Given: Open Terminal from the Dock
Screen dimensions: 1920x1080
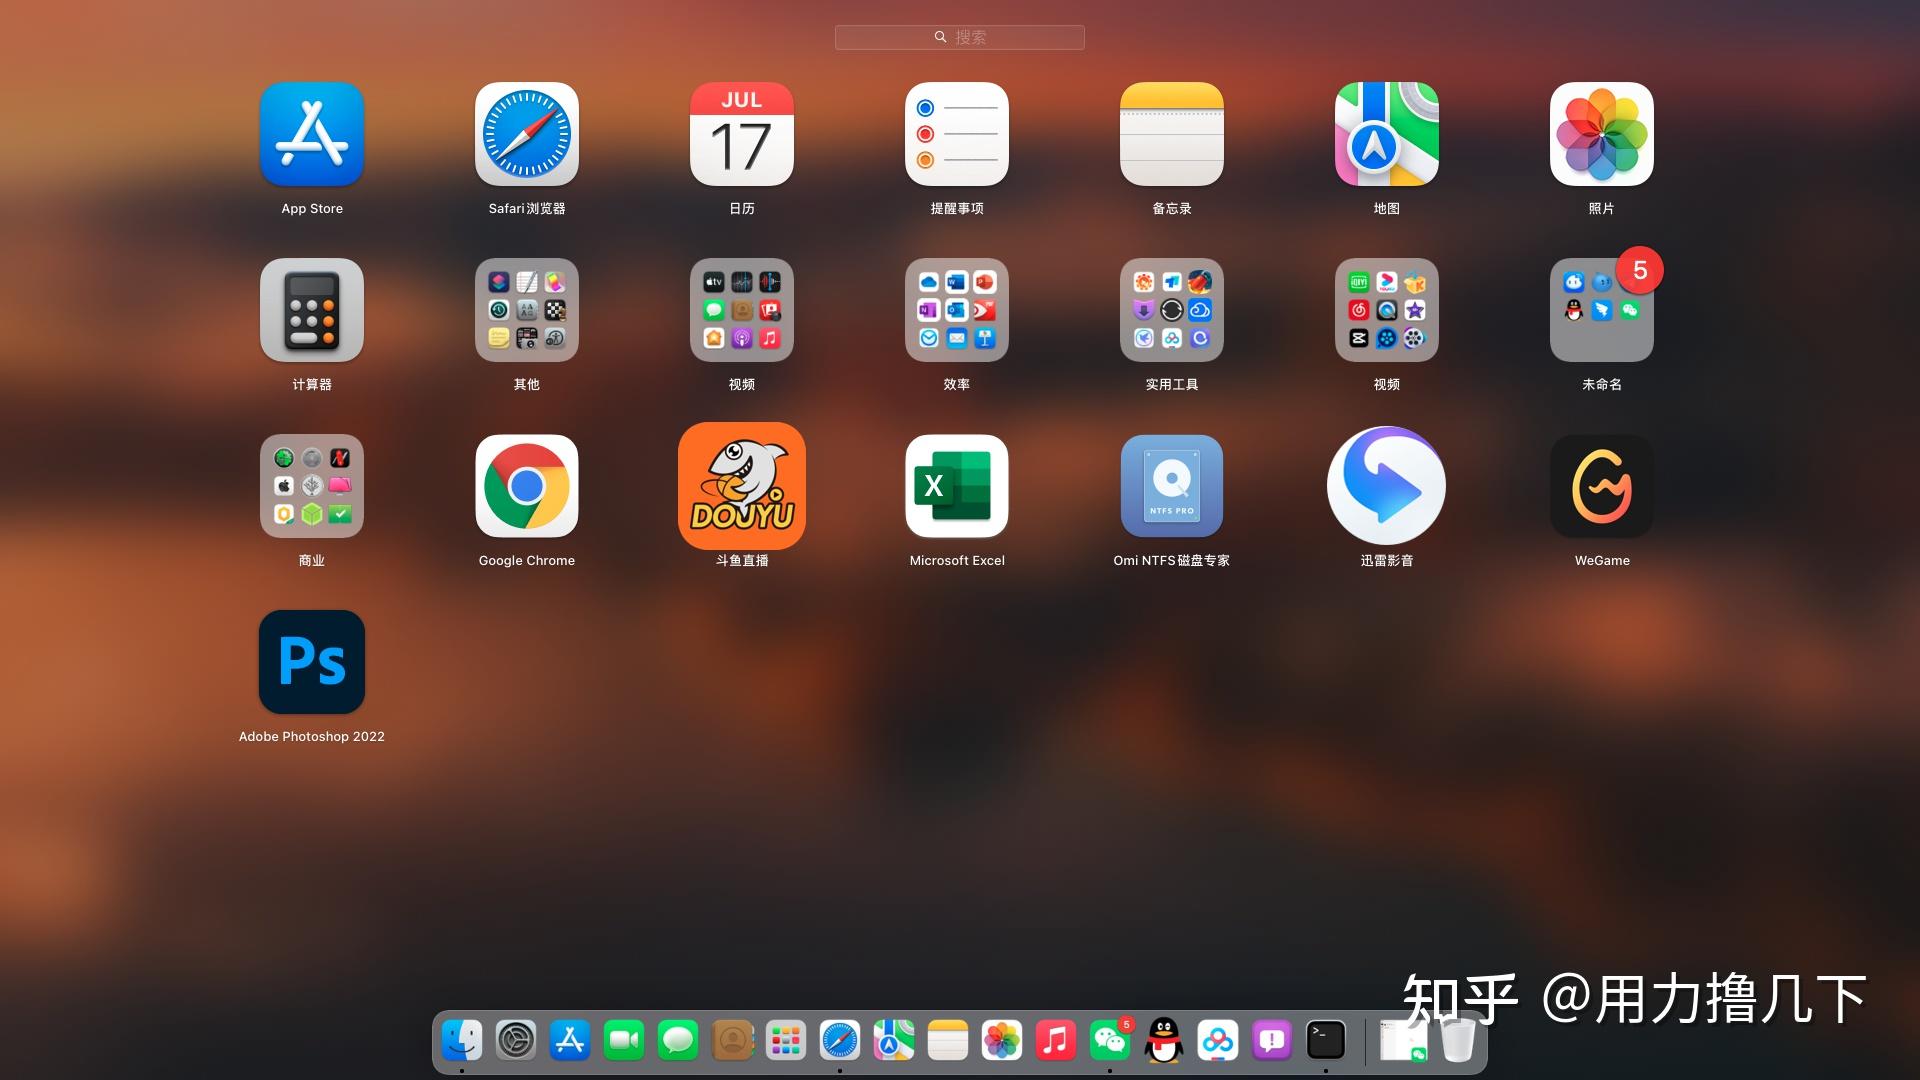Looking at the screenshot, I should pos(1325,1041).
